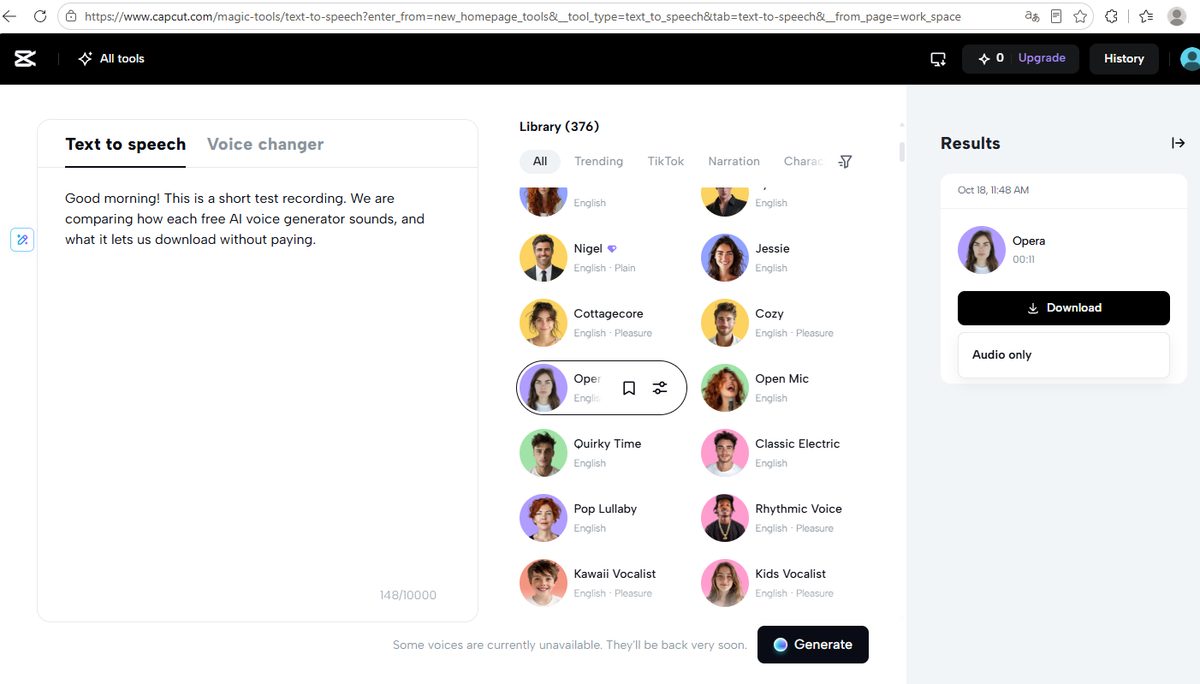Screen dimensions: 1200x684
Task: Bookmark the selected Opera voice
Action: (x=629, y=388)
